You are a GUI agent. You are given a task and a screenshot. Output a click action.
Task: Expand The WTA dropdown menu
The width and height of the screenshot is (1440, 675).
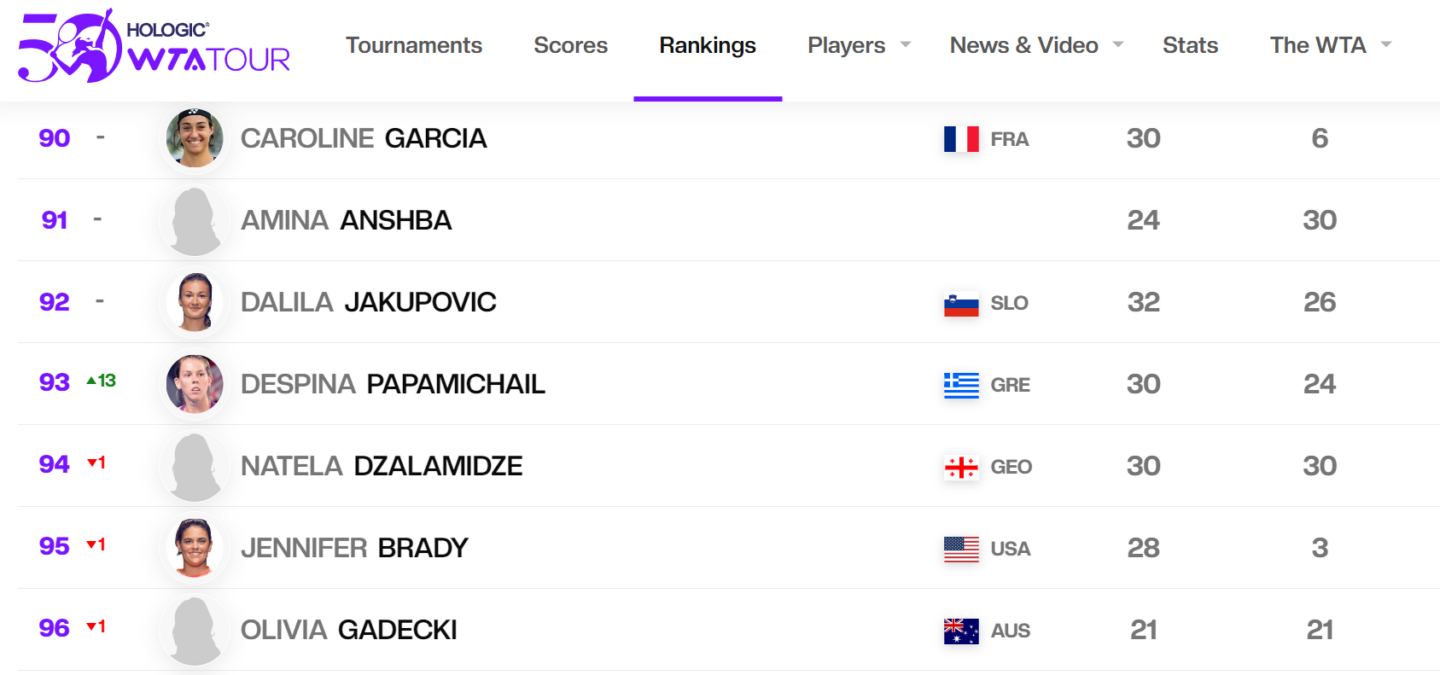point(1386,45)
